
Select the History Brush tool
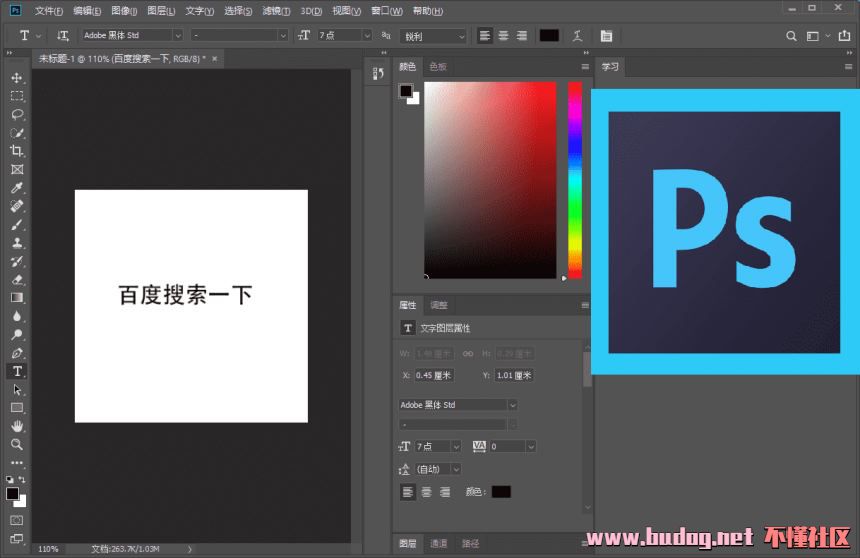point(17,261)
